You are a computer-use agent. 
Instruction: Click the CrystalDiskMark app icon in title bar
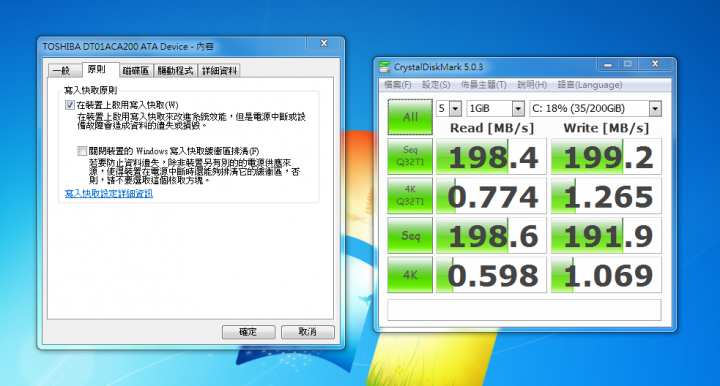point(384,67)
